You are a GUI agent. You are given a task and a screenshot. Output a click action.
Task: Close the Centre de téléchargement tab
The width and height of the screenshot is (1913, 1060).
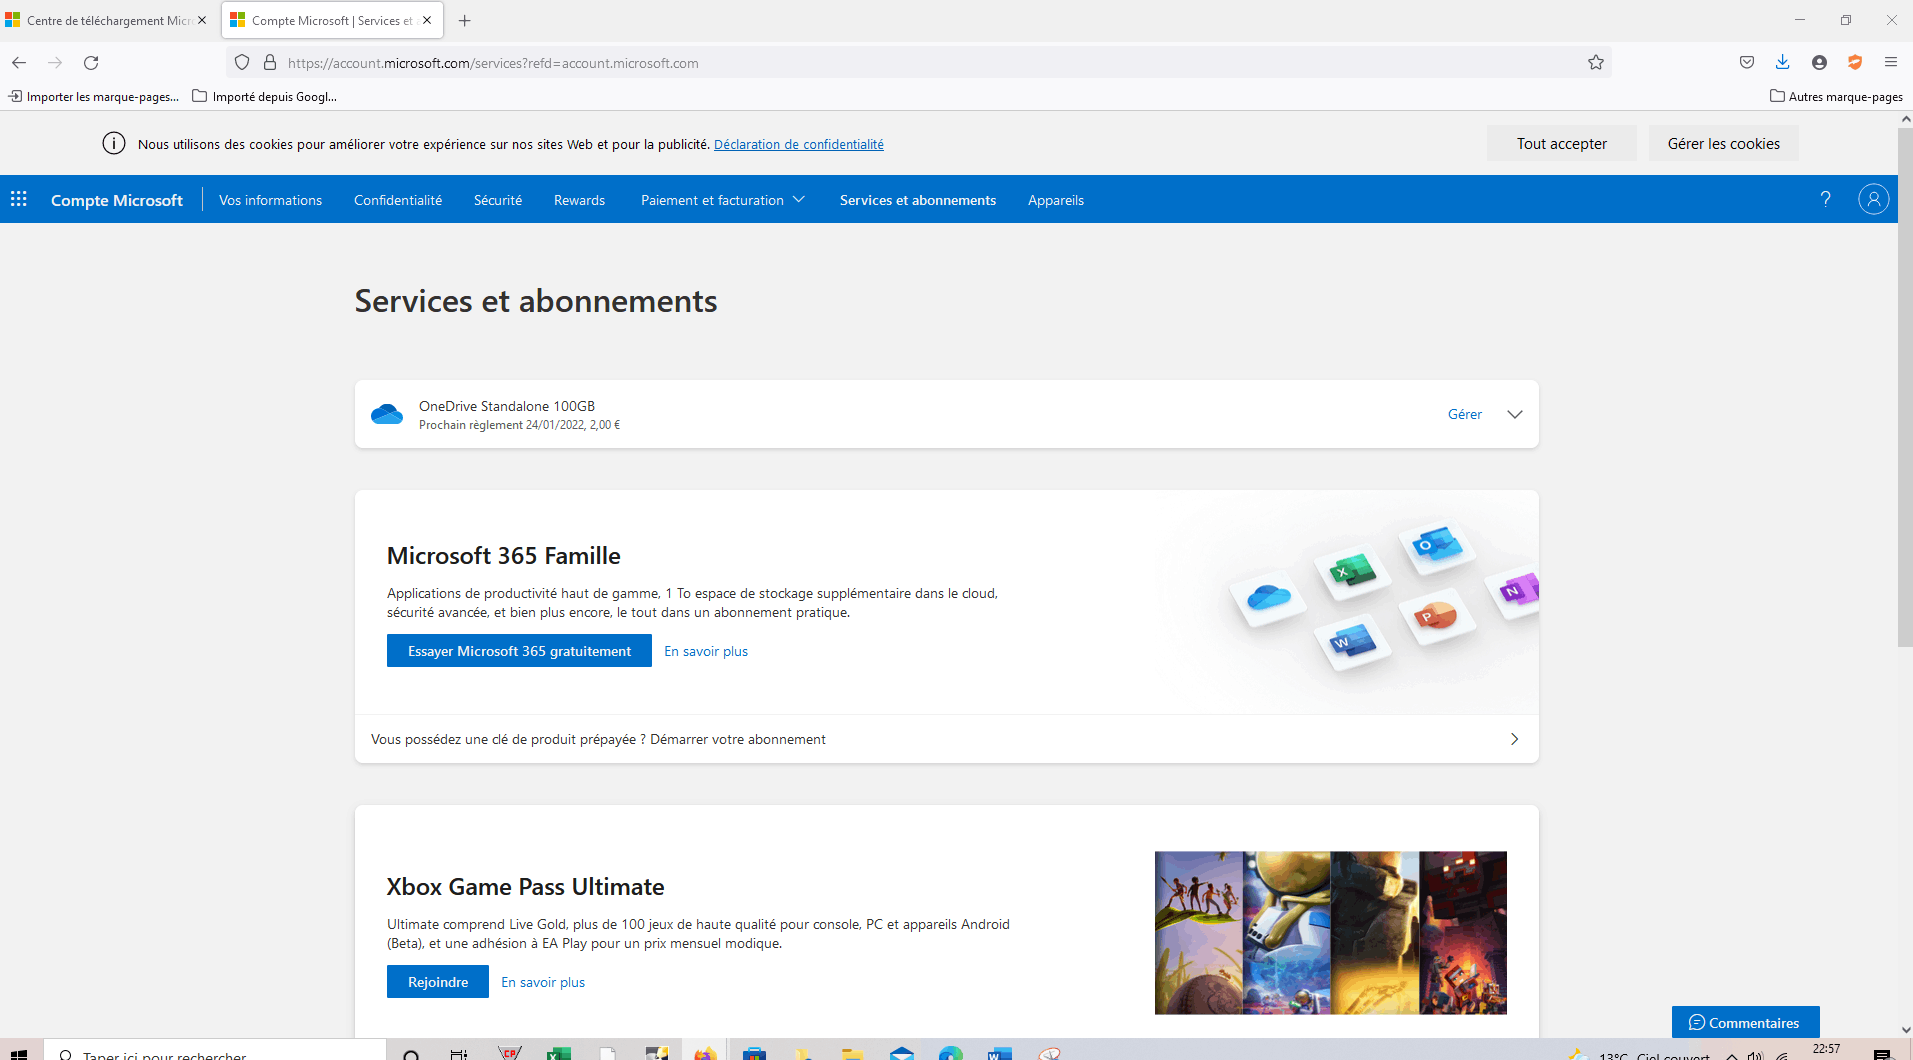point(202,20)
